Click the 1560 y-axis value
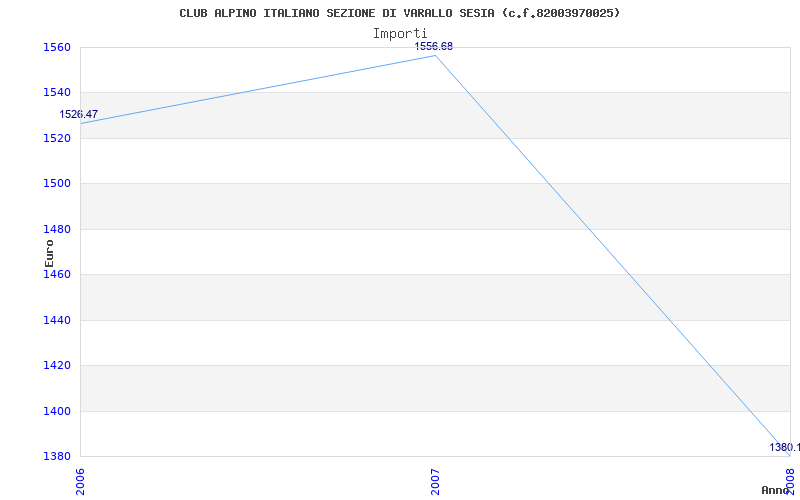 coord(56,47)
